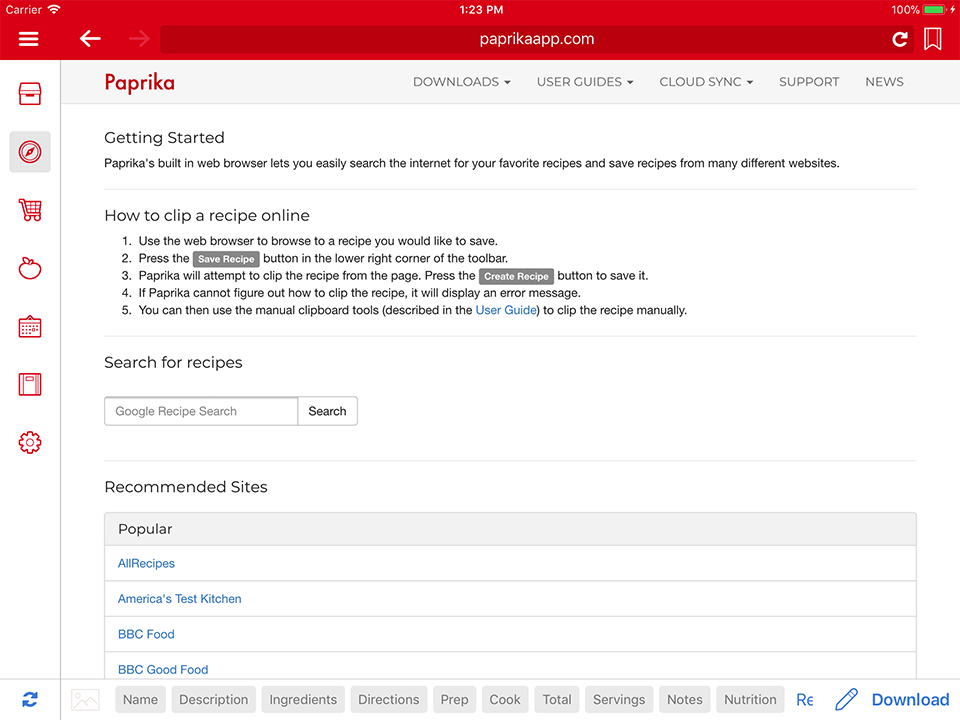Select the pencil clipping tool
The image size is (960, 720).
(845, 699)
